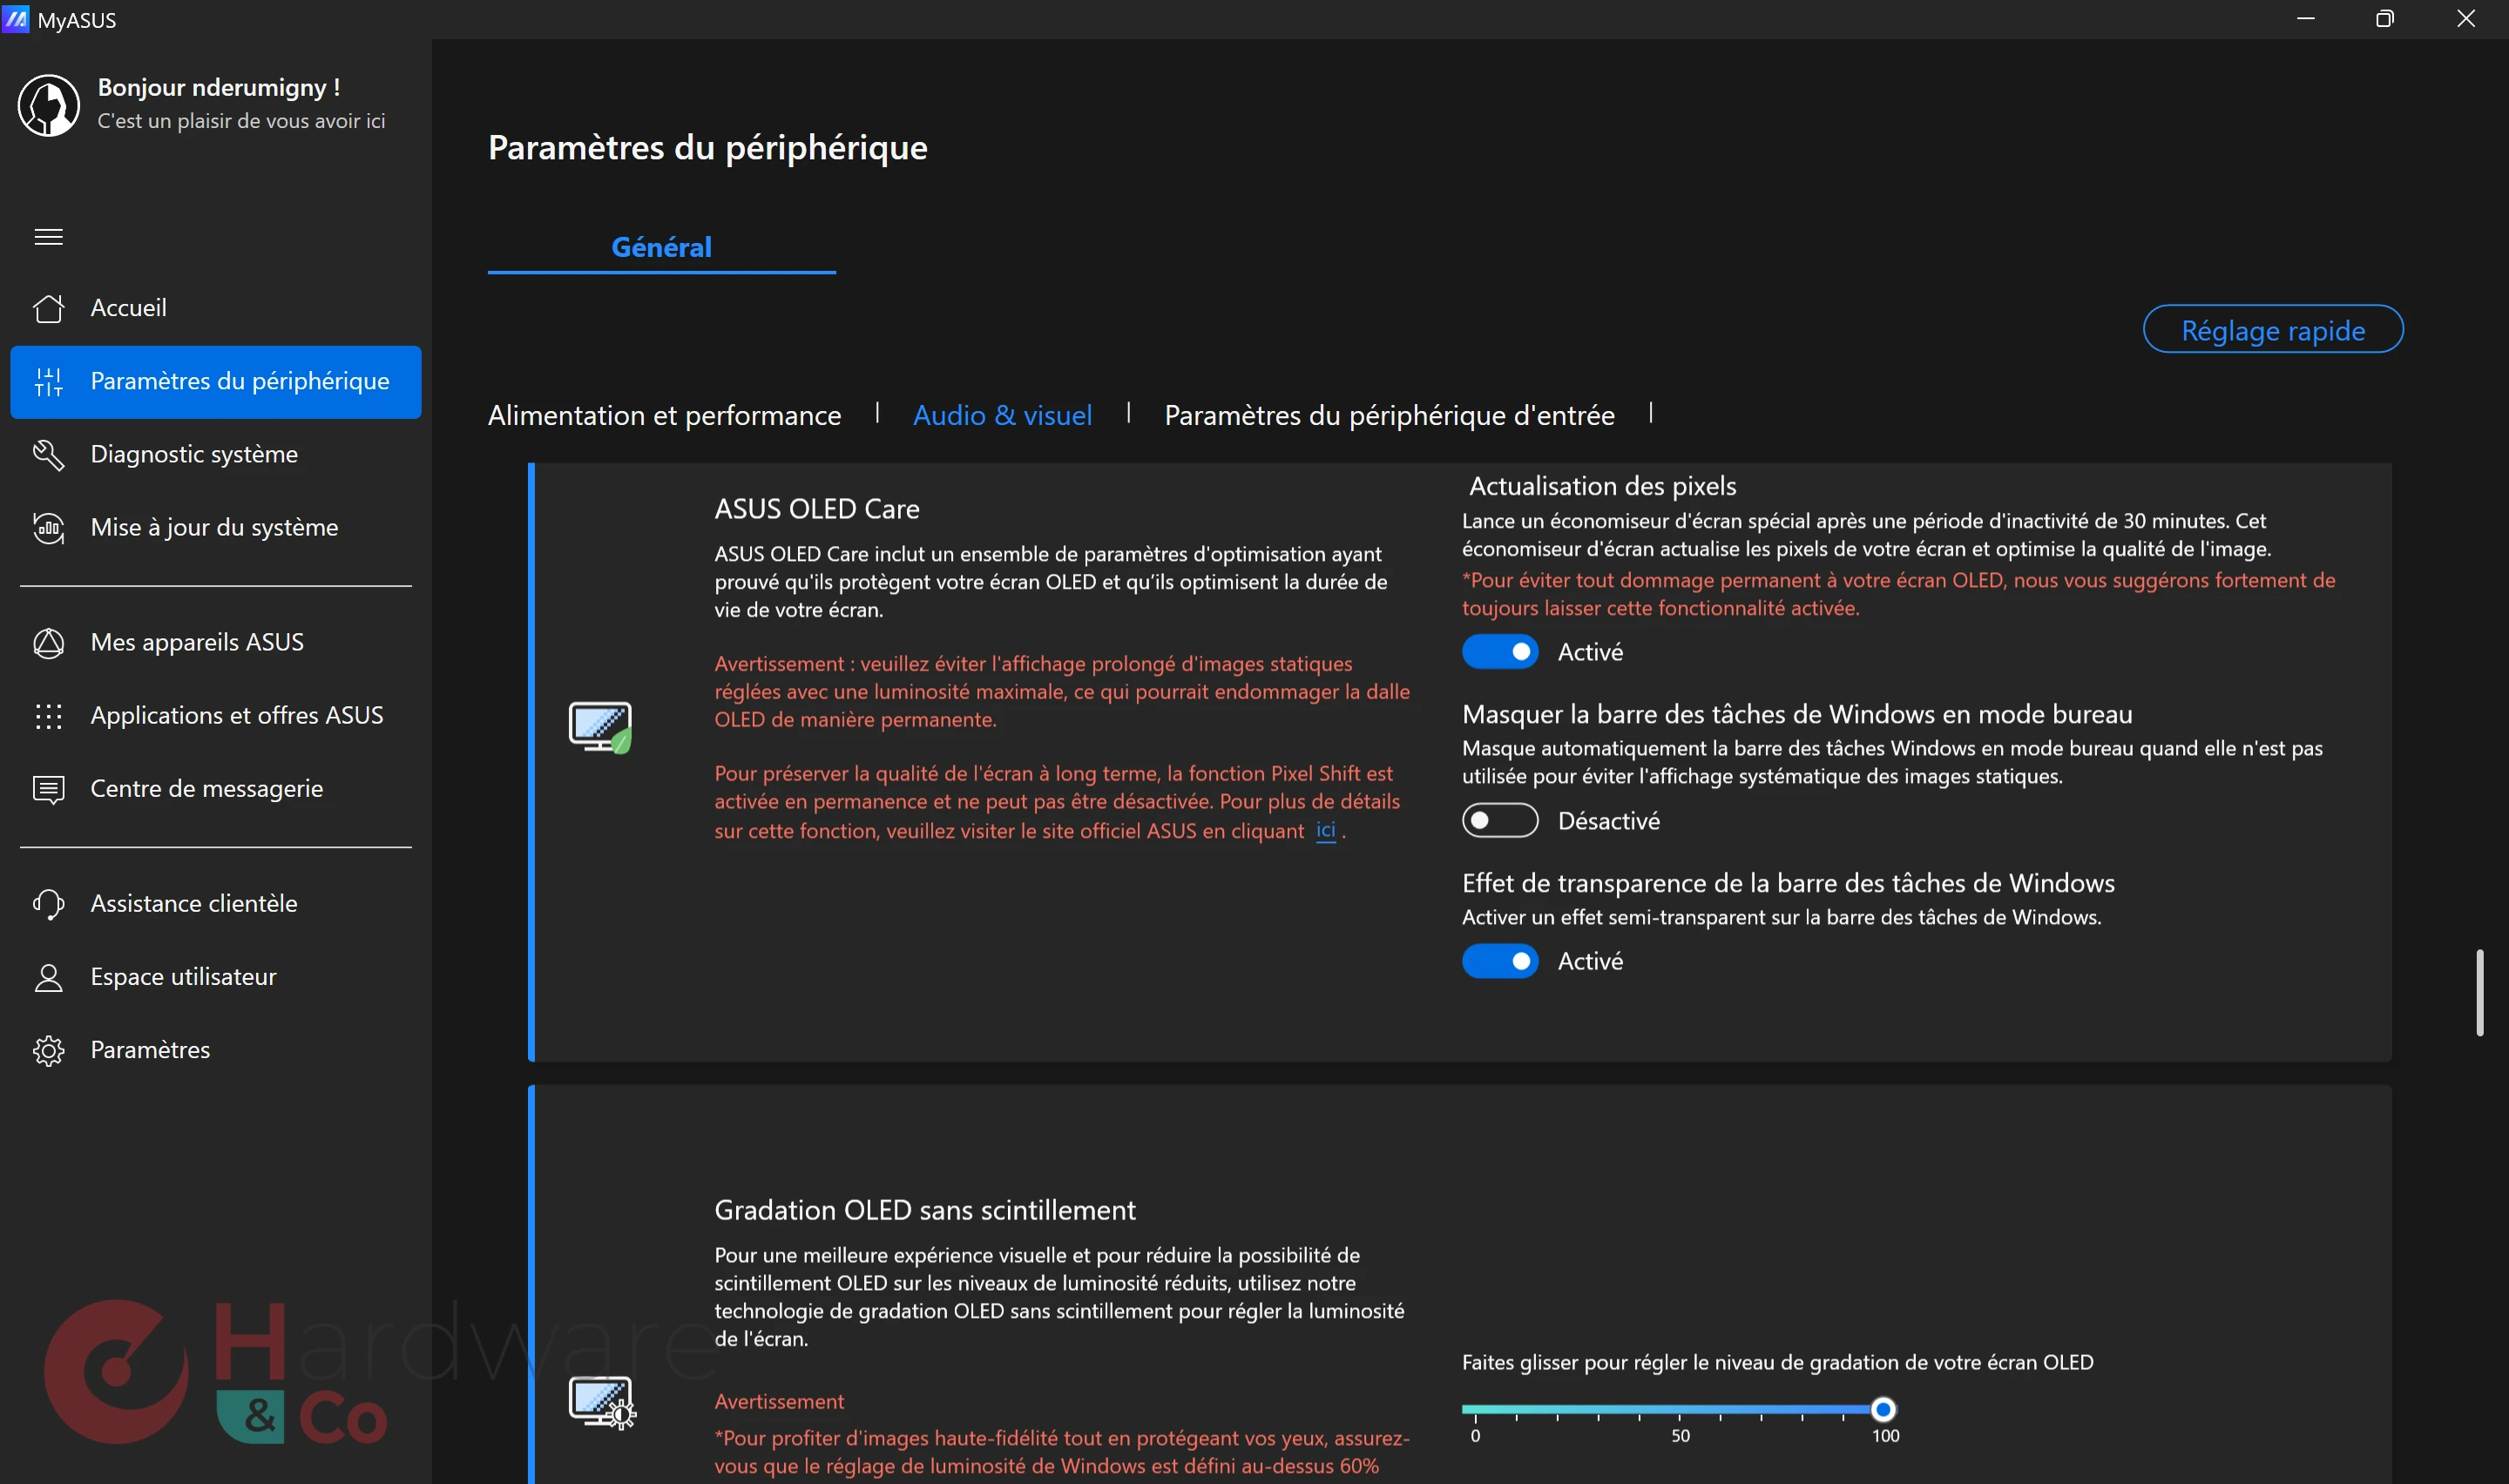Click the Gradation OLED monitor icon

click(602, 1402)
